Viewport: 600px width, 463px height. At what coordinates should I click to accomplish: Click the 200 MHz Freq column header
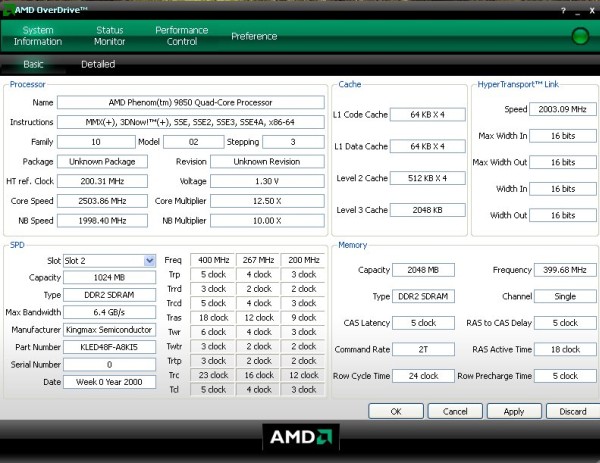click(x=303, y=260)
